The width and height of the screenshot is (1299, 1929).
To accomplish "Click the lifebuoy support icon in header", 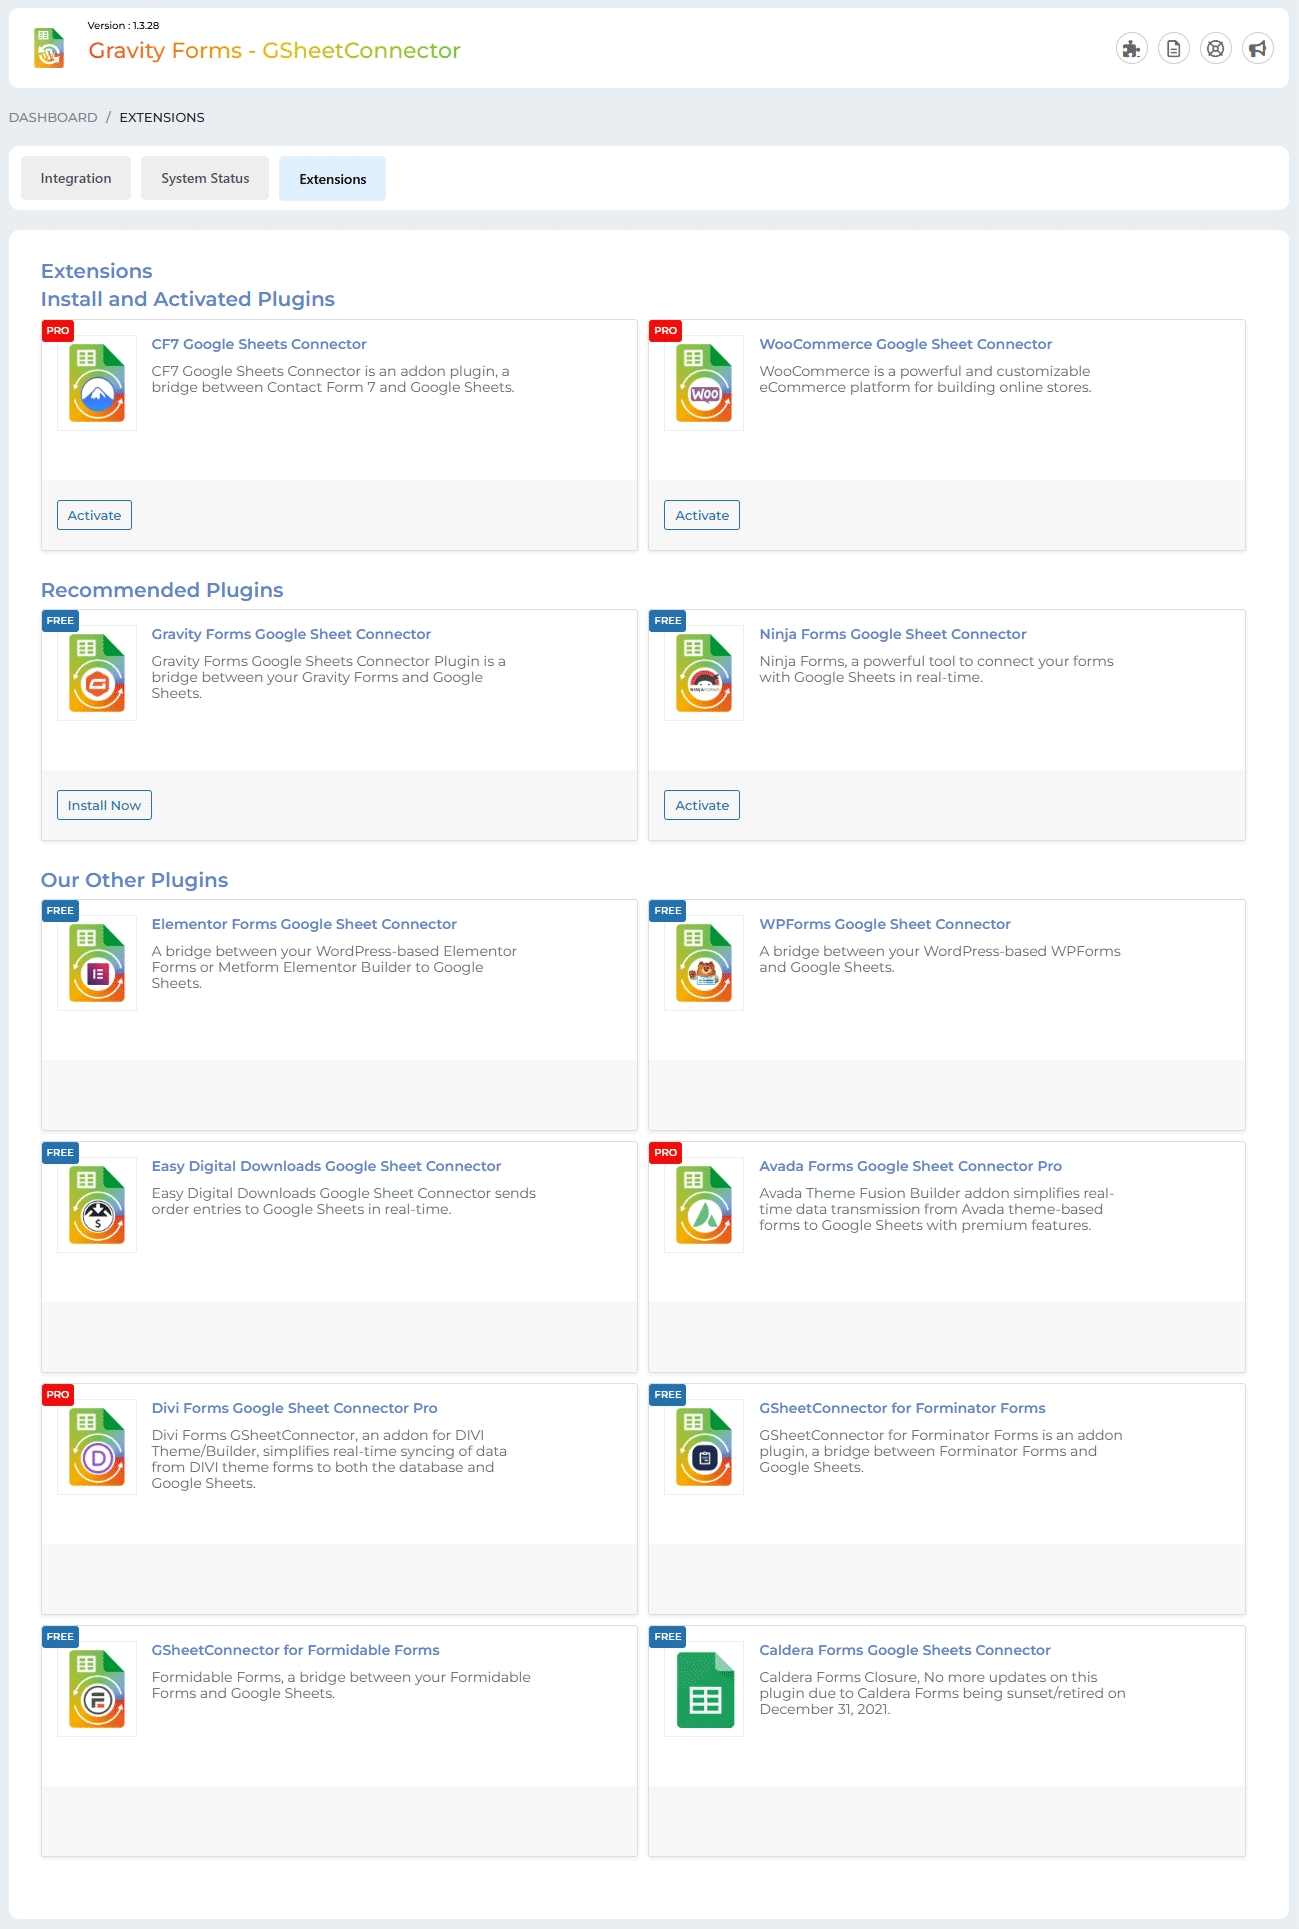I will (1215, 48).
